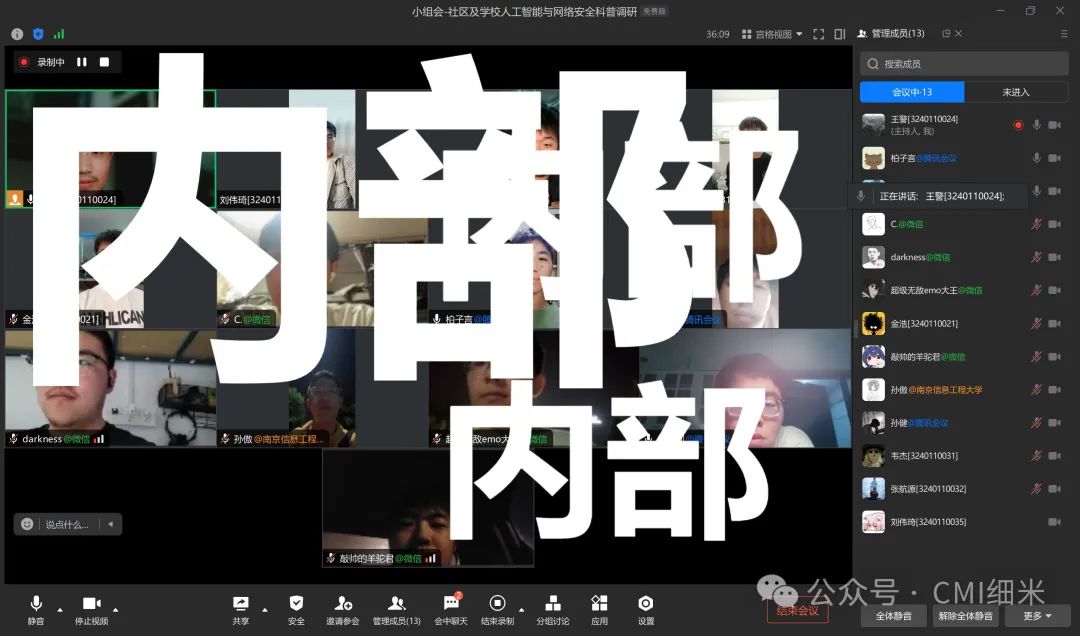Enter fullscreen mode via top bar icon

(818, 34)
